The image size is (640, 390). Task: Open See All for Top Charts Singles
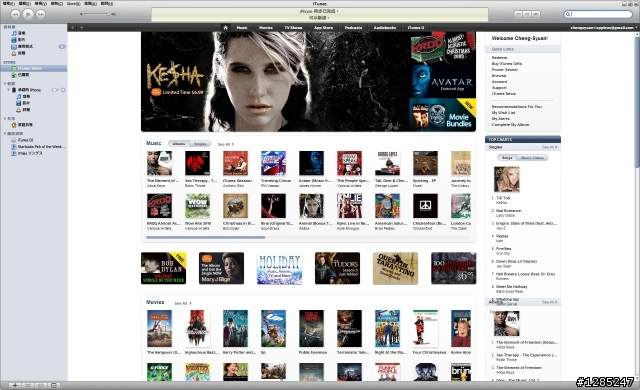click(549, 147)
